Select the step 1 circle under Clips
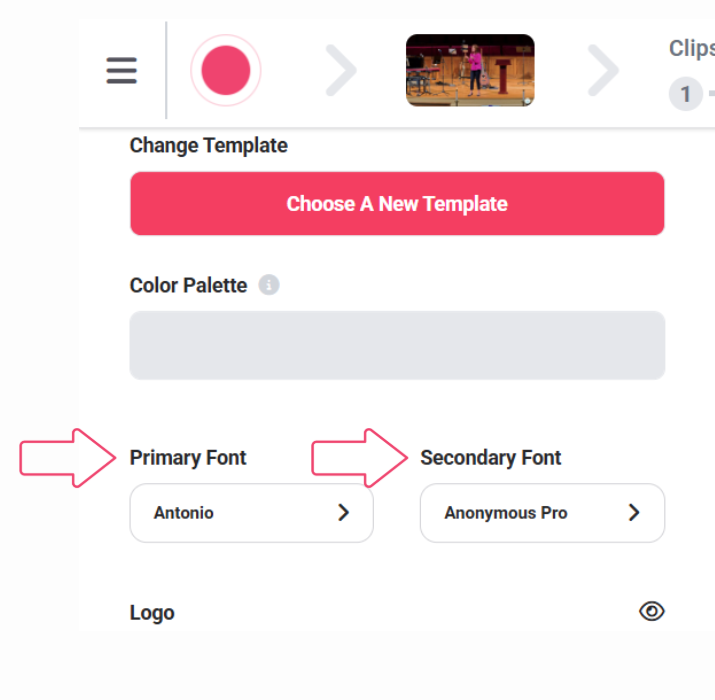The width and height of the screenshot is (715, 700). click(x=685, y=94)
